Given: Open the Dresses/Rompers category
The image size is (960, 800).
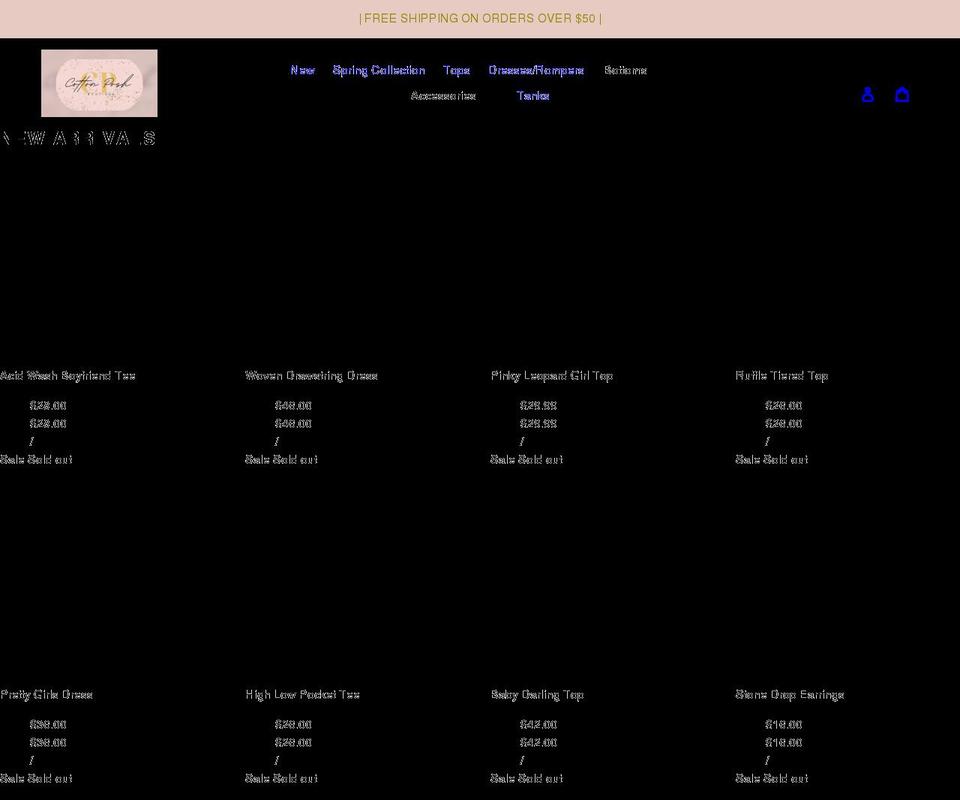Looking at the screenshot, I should (x=536, y=70).
